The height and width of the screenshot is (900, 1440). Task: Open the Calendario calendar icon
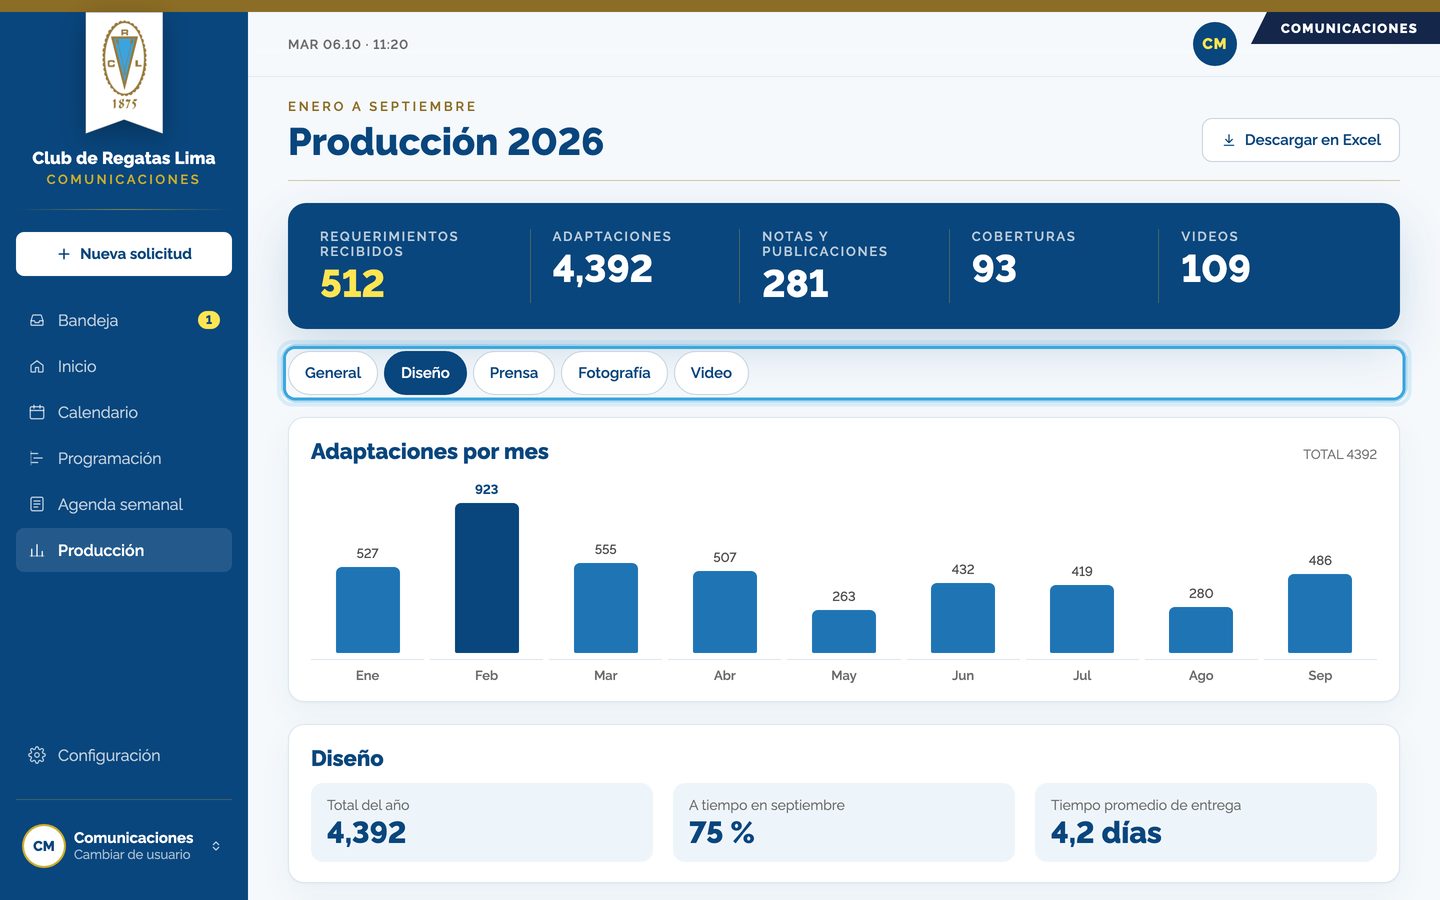[37, 412]
